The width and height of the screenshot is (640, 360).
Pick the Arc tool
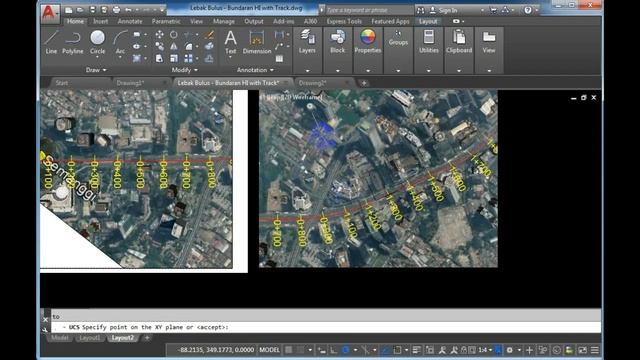pyautogui.click(x=120, y=42)
